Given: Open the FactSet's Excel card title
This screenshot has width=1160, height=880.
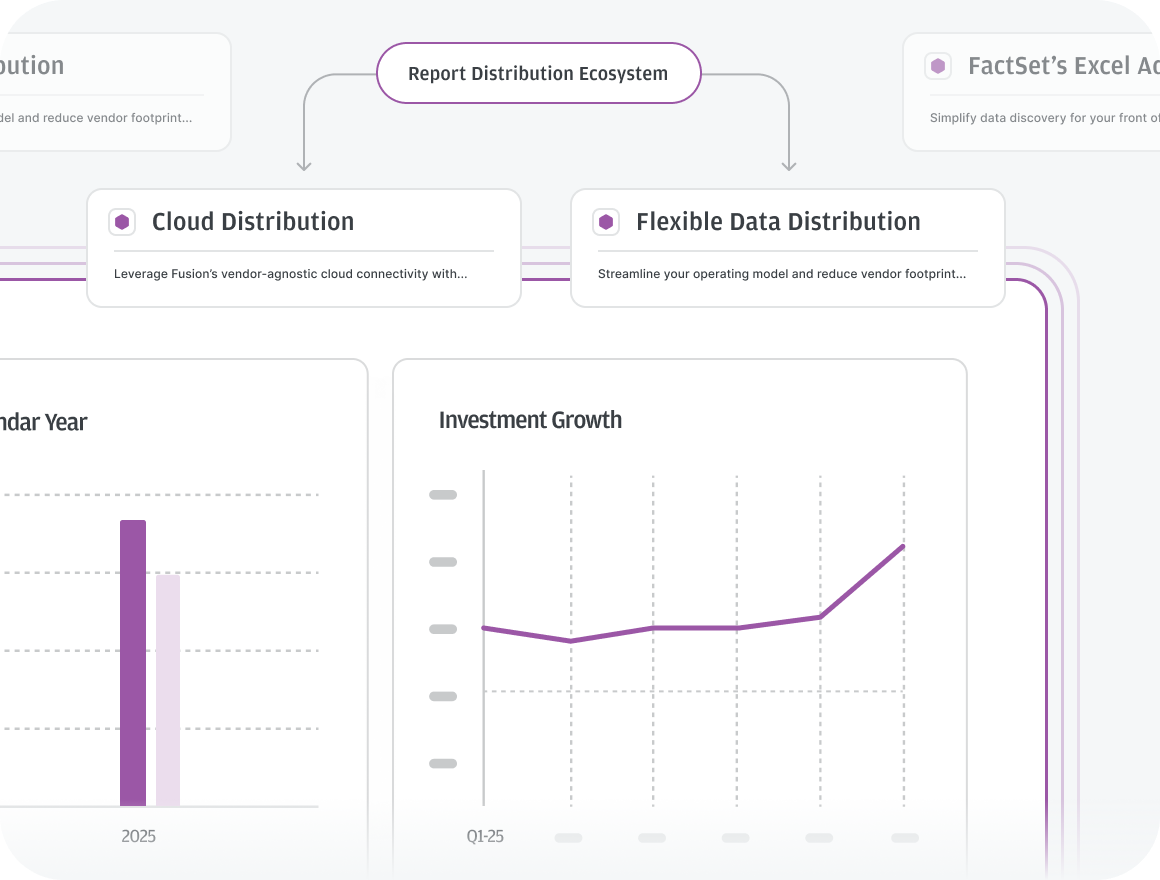Looking at the screenshot, I should tap(1064, 66).
